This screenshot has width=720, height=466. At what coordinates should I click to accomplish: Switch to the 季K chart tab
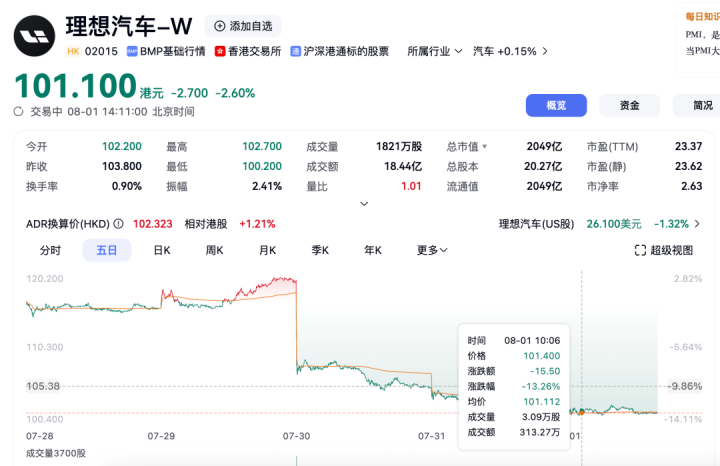[x=320, y=250]
